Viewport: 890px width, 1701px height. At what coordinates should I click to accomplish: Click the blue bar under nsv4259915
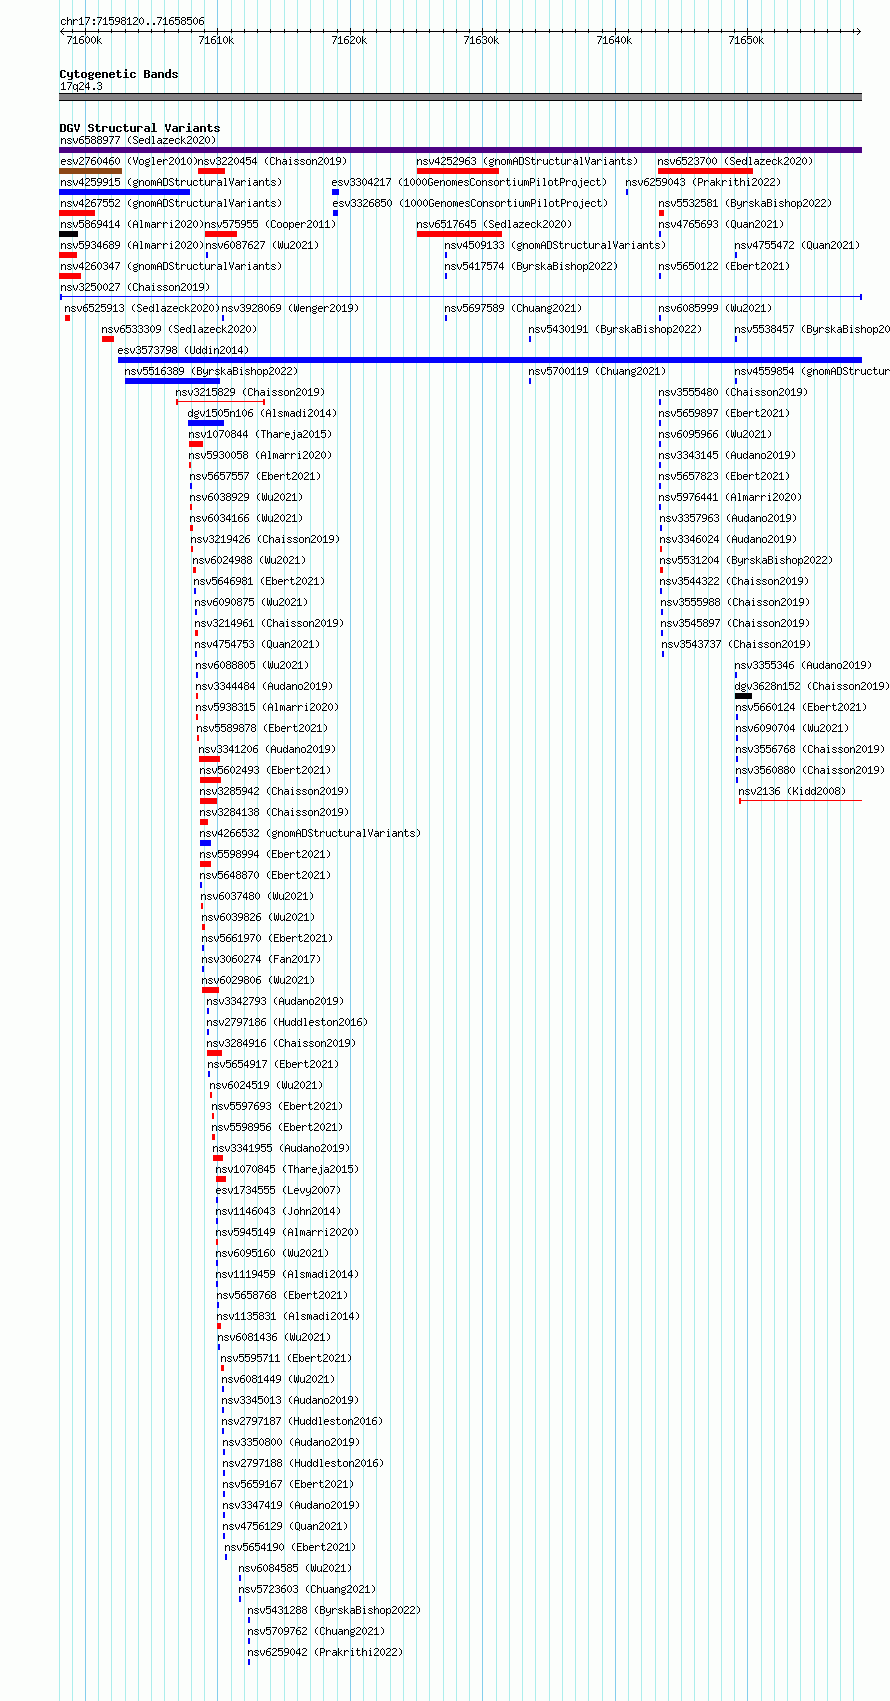pos(125,192)
